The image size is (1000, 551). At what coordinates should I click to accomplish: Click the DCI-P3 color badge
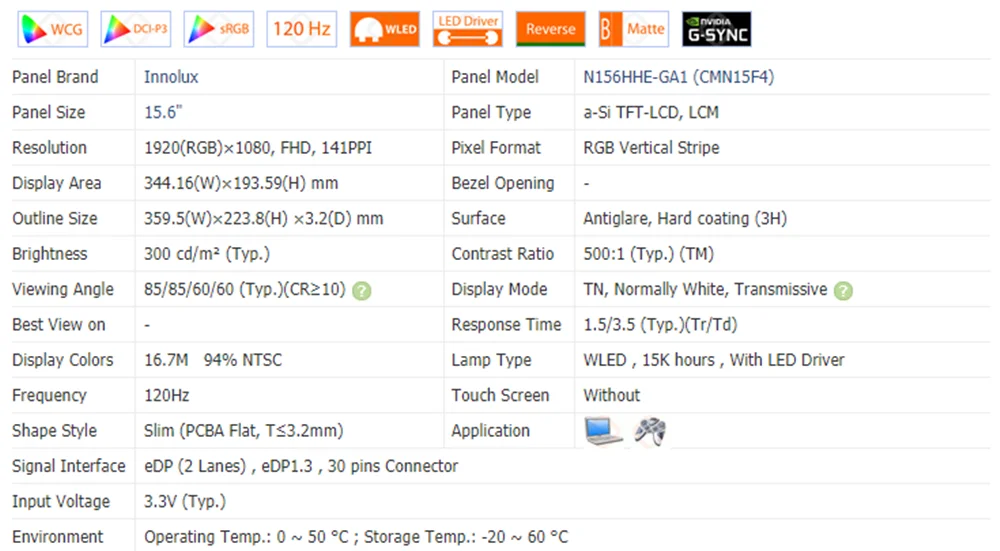click(x=136, y=29)
